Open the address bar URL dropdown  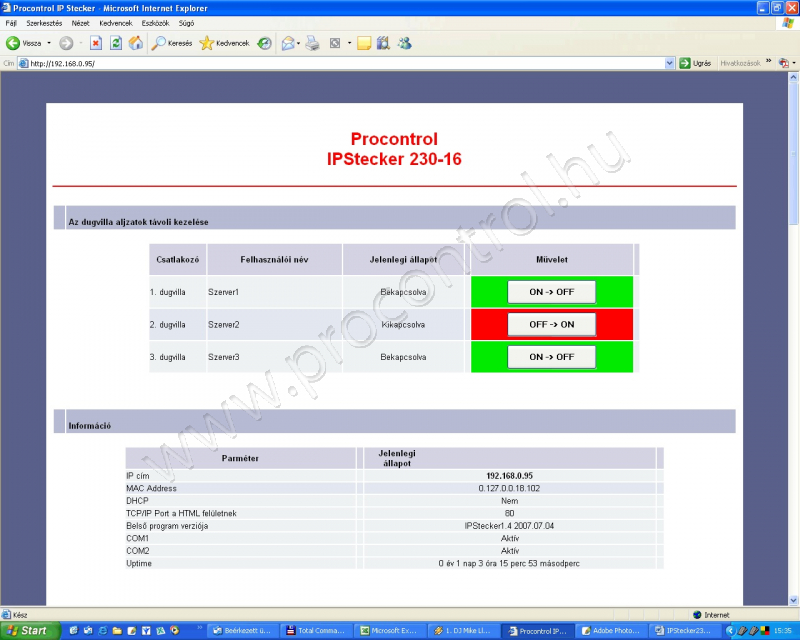(670, 63)
